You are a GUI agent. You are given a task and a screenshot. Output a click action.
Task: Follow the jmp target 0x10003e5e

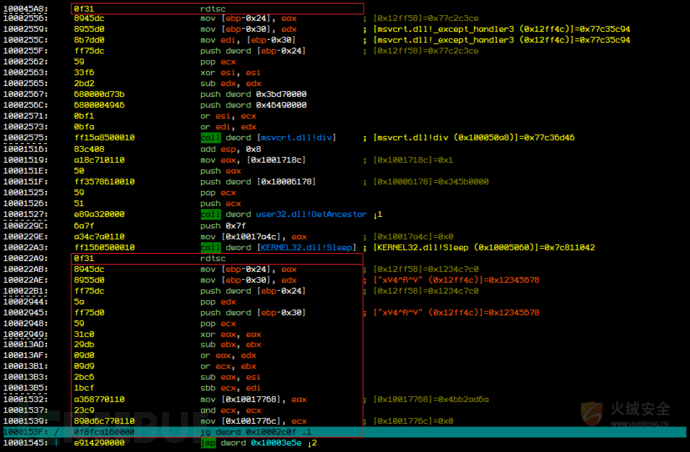click(276, 443)
